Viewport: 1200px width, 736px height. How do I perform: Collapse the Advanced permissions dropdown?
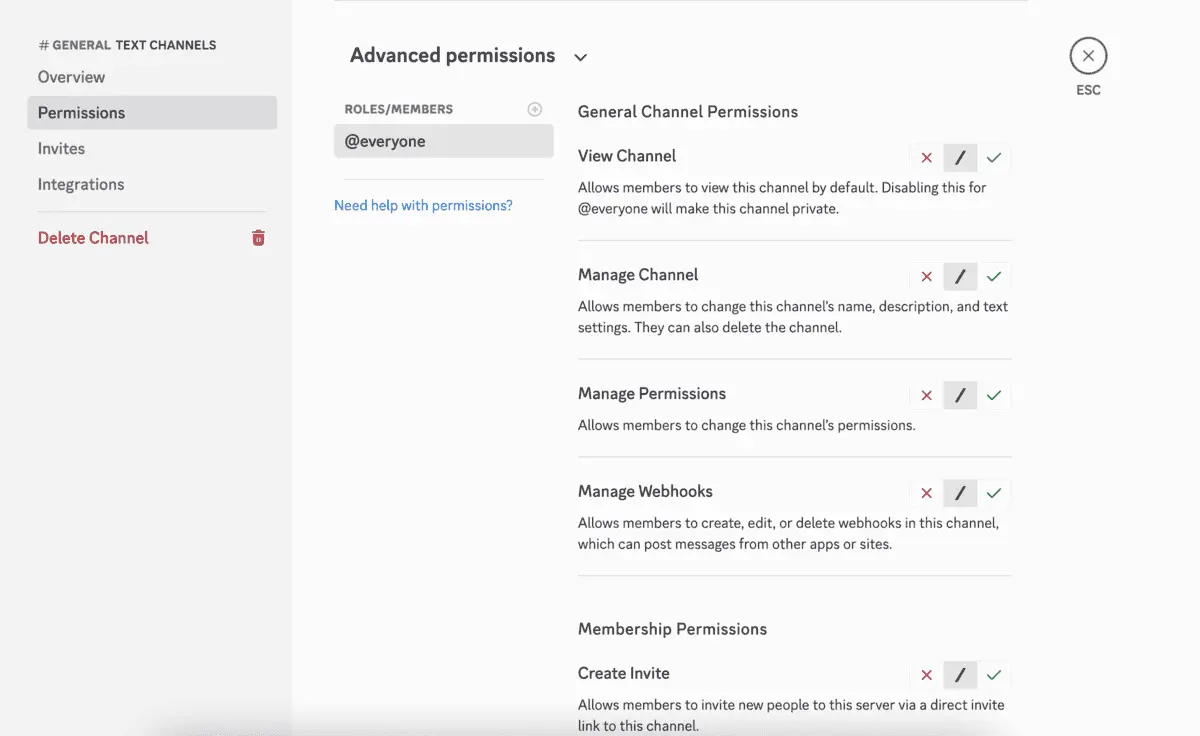580,58
